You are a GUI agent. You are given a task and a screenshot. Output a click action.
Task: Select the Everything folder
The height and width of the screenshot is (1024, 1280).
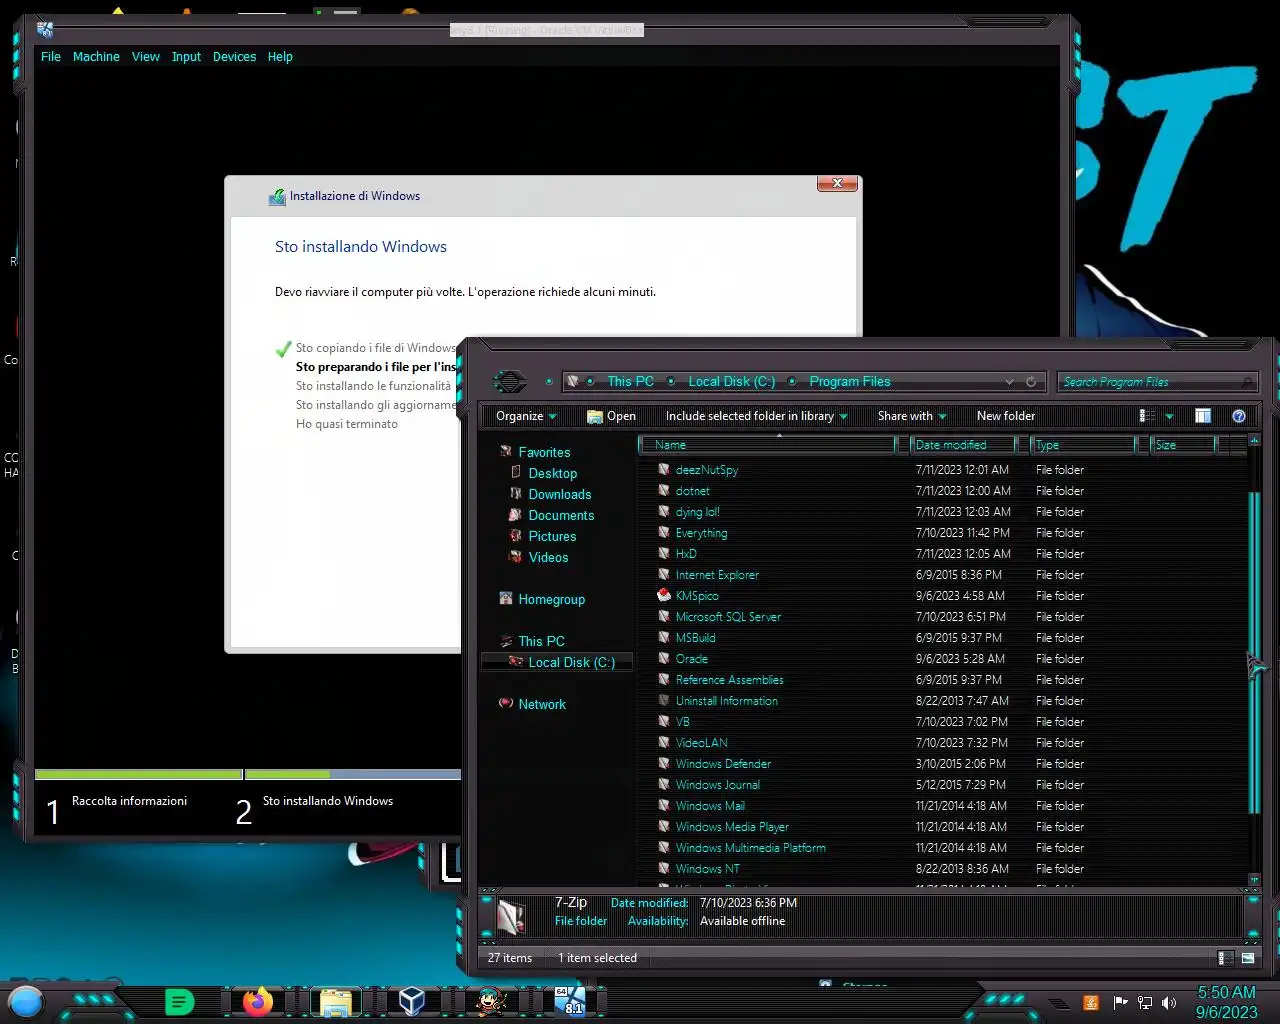(701, 533)
